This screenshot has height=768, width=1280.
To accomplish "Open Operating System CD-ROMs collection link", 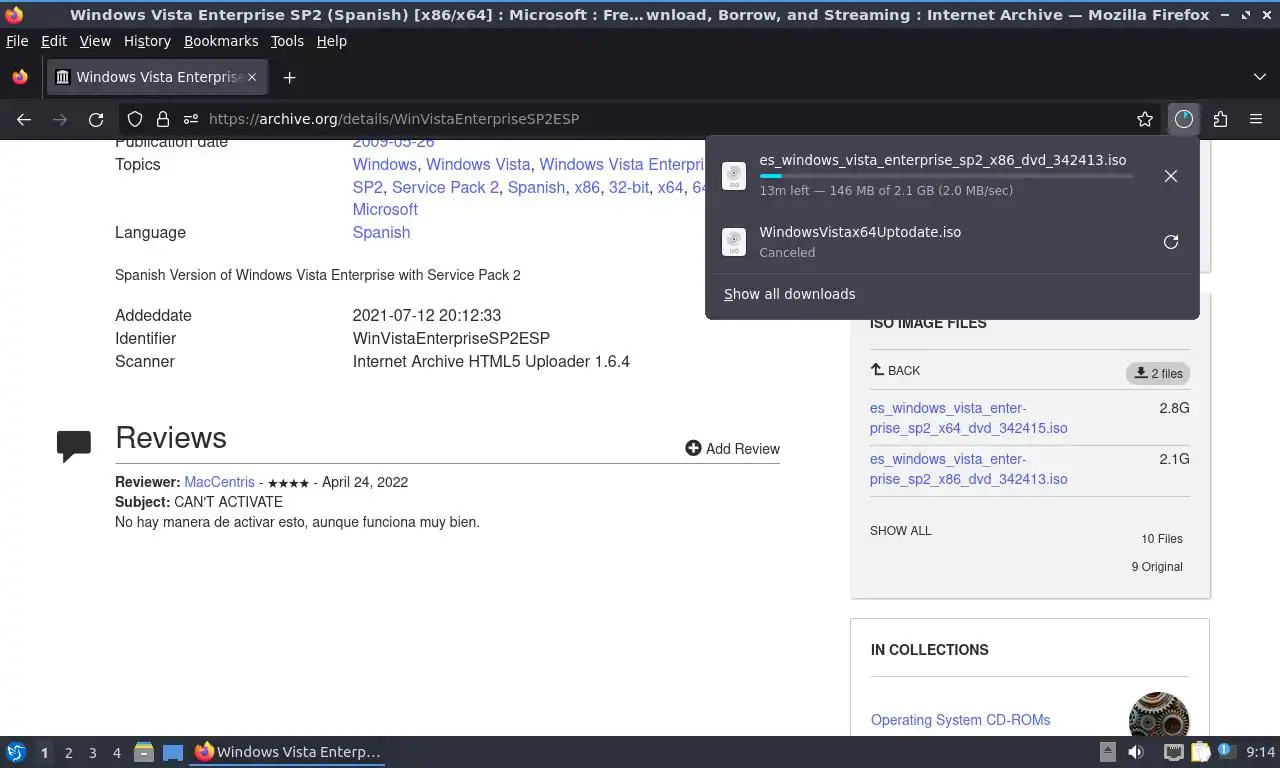I will click(960, 720).
